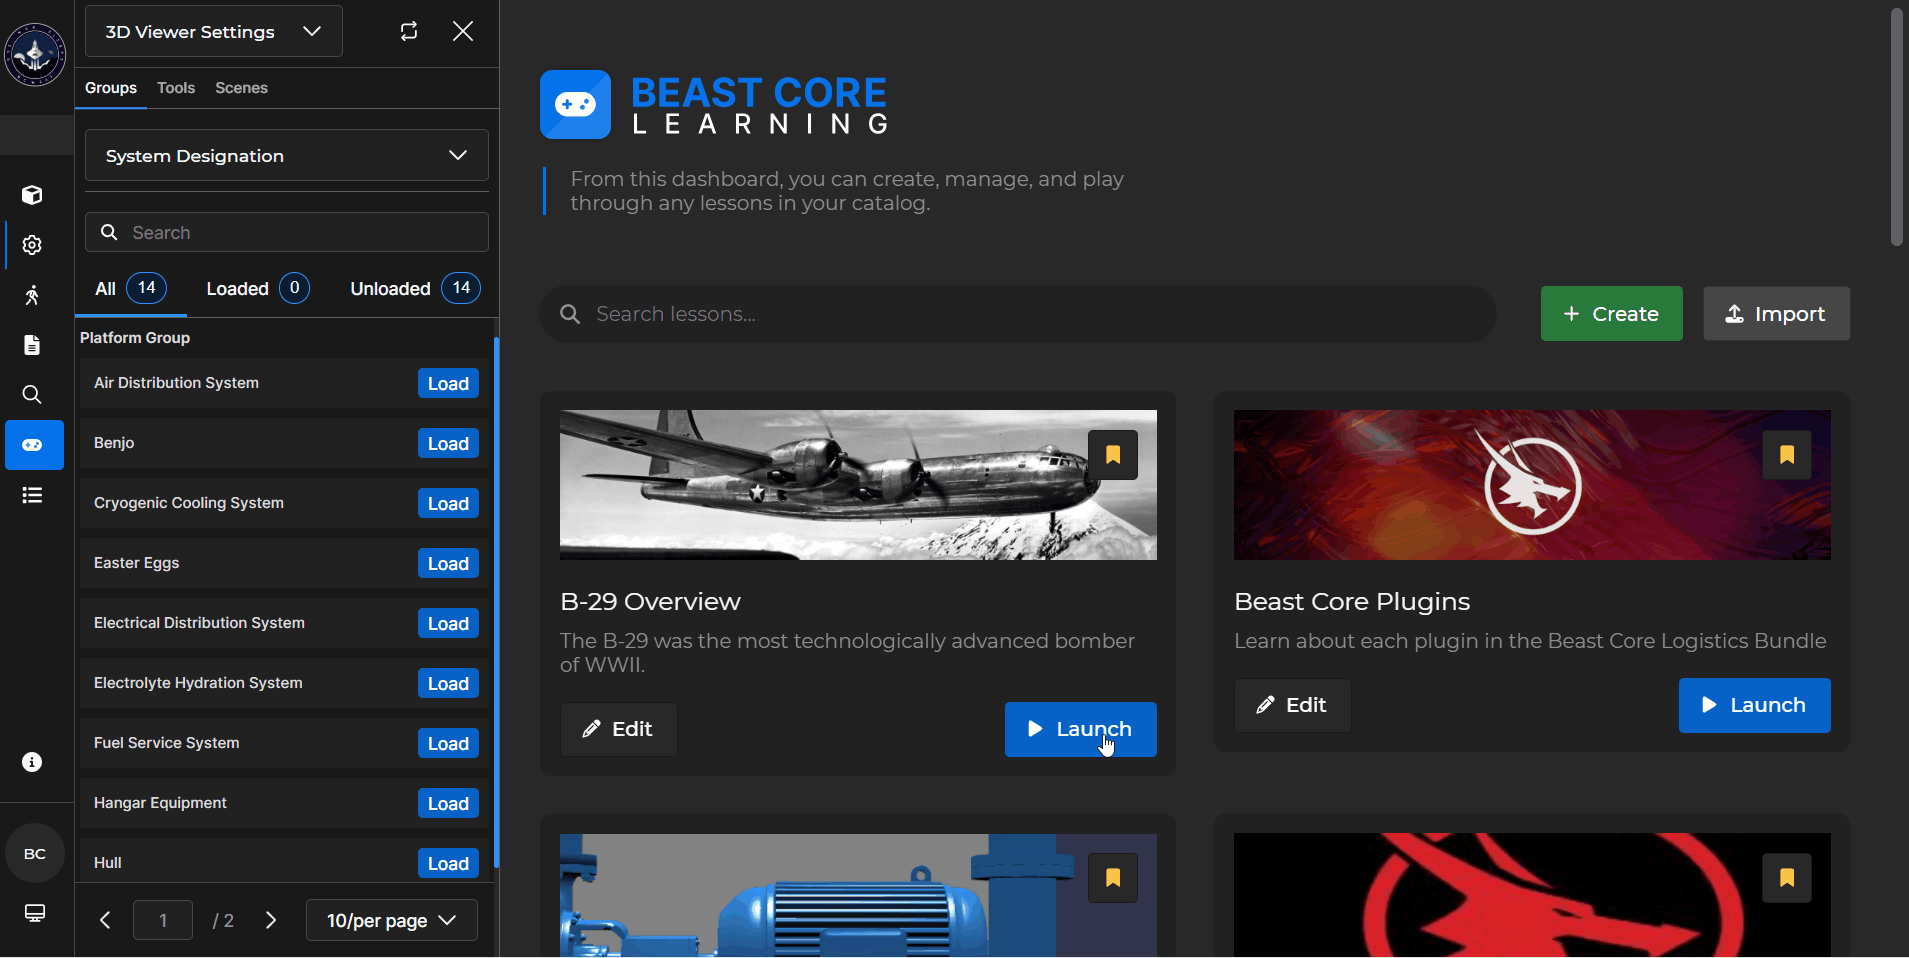
Task: Click the green Create button
Action: pos(1611,314)
